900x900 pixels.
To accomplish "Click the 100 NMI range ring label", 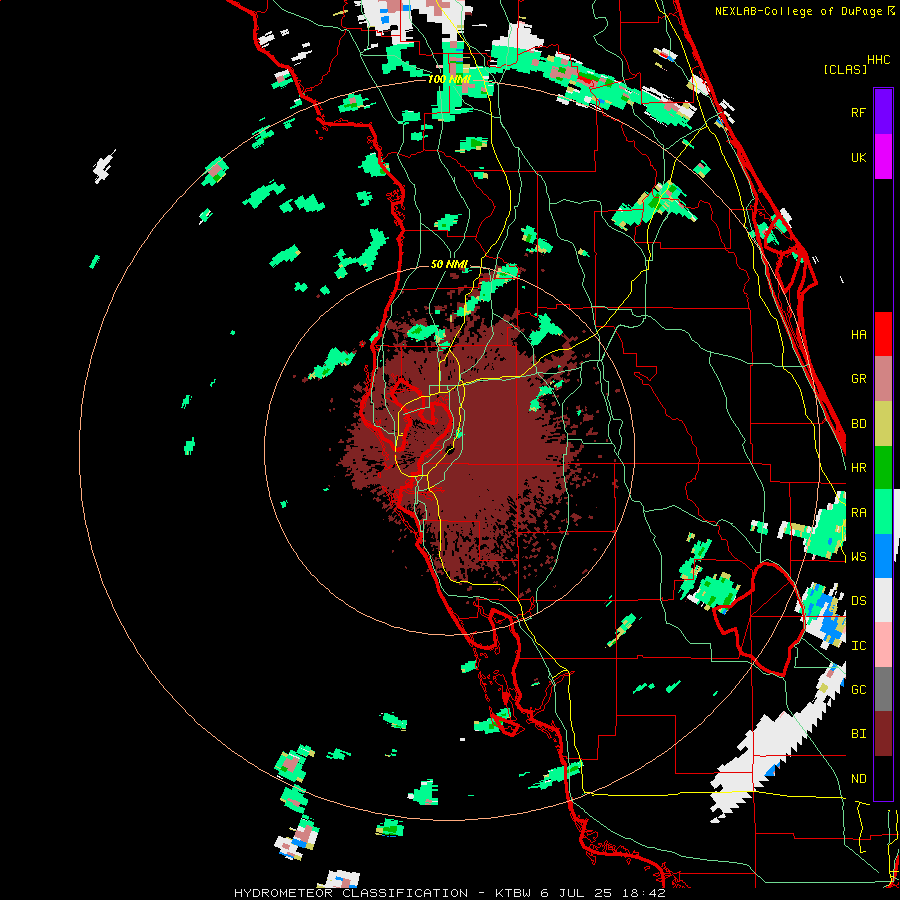I will [x=449, y=79].
